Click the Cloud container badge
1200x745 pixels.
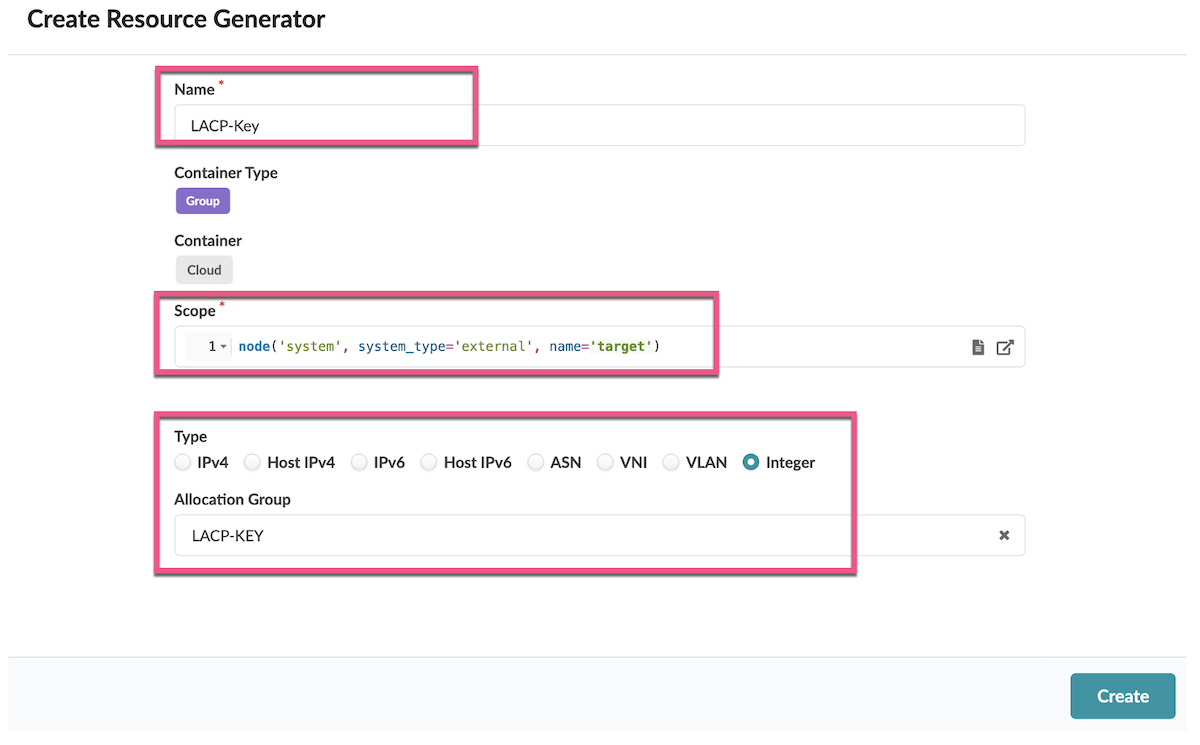[204, 269]
